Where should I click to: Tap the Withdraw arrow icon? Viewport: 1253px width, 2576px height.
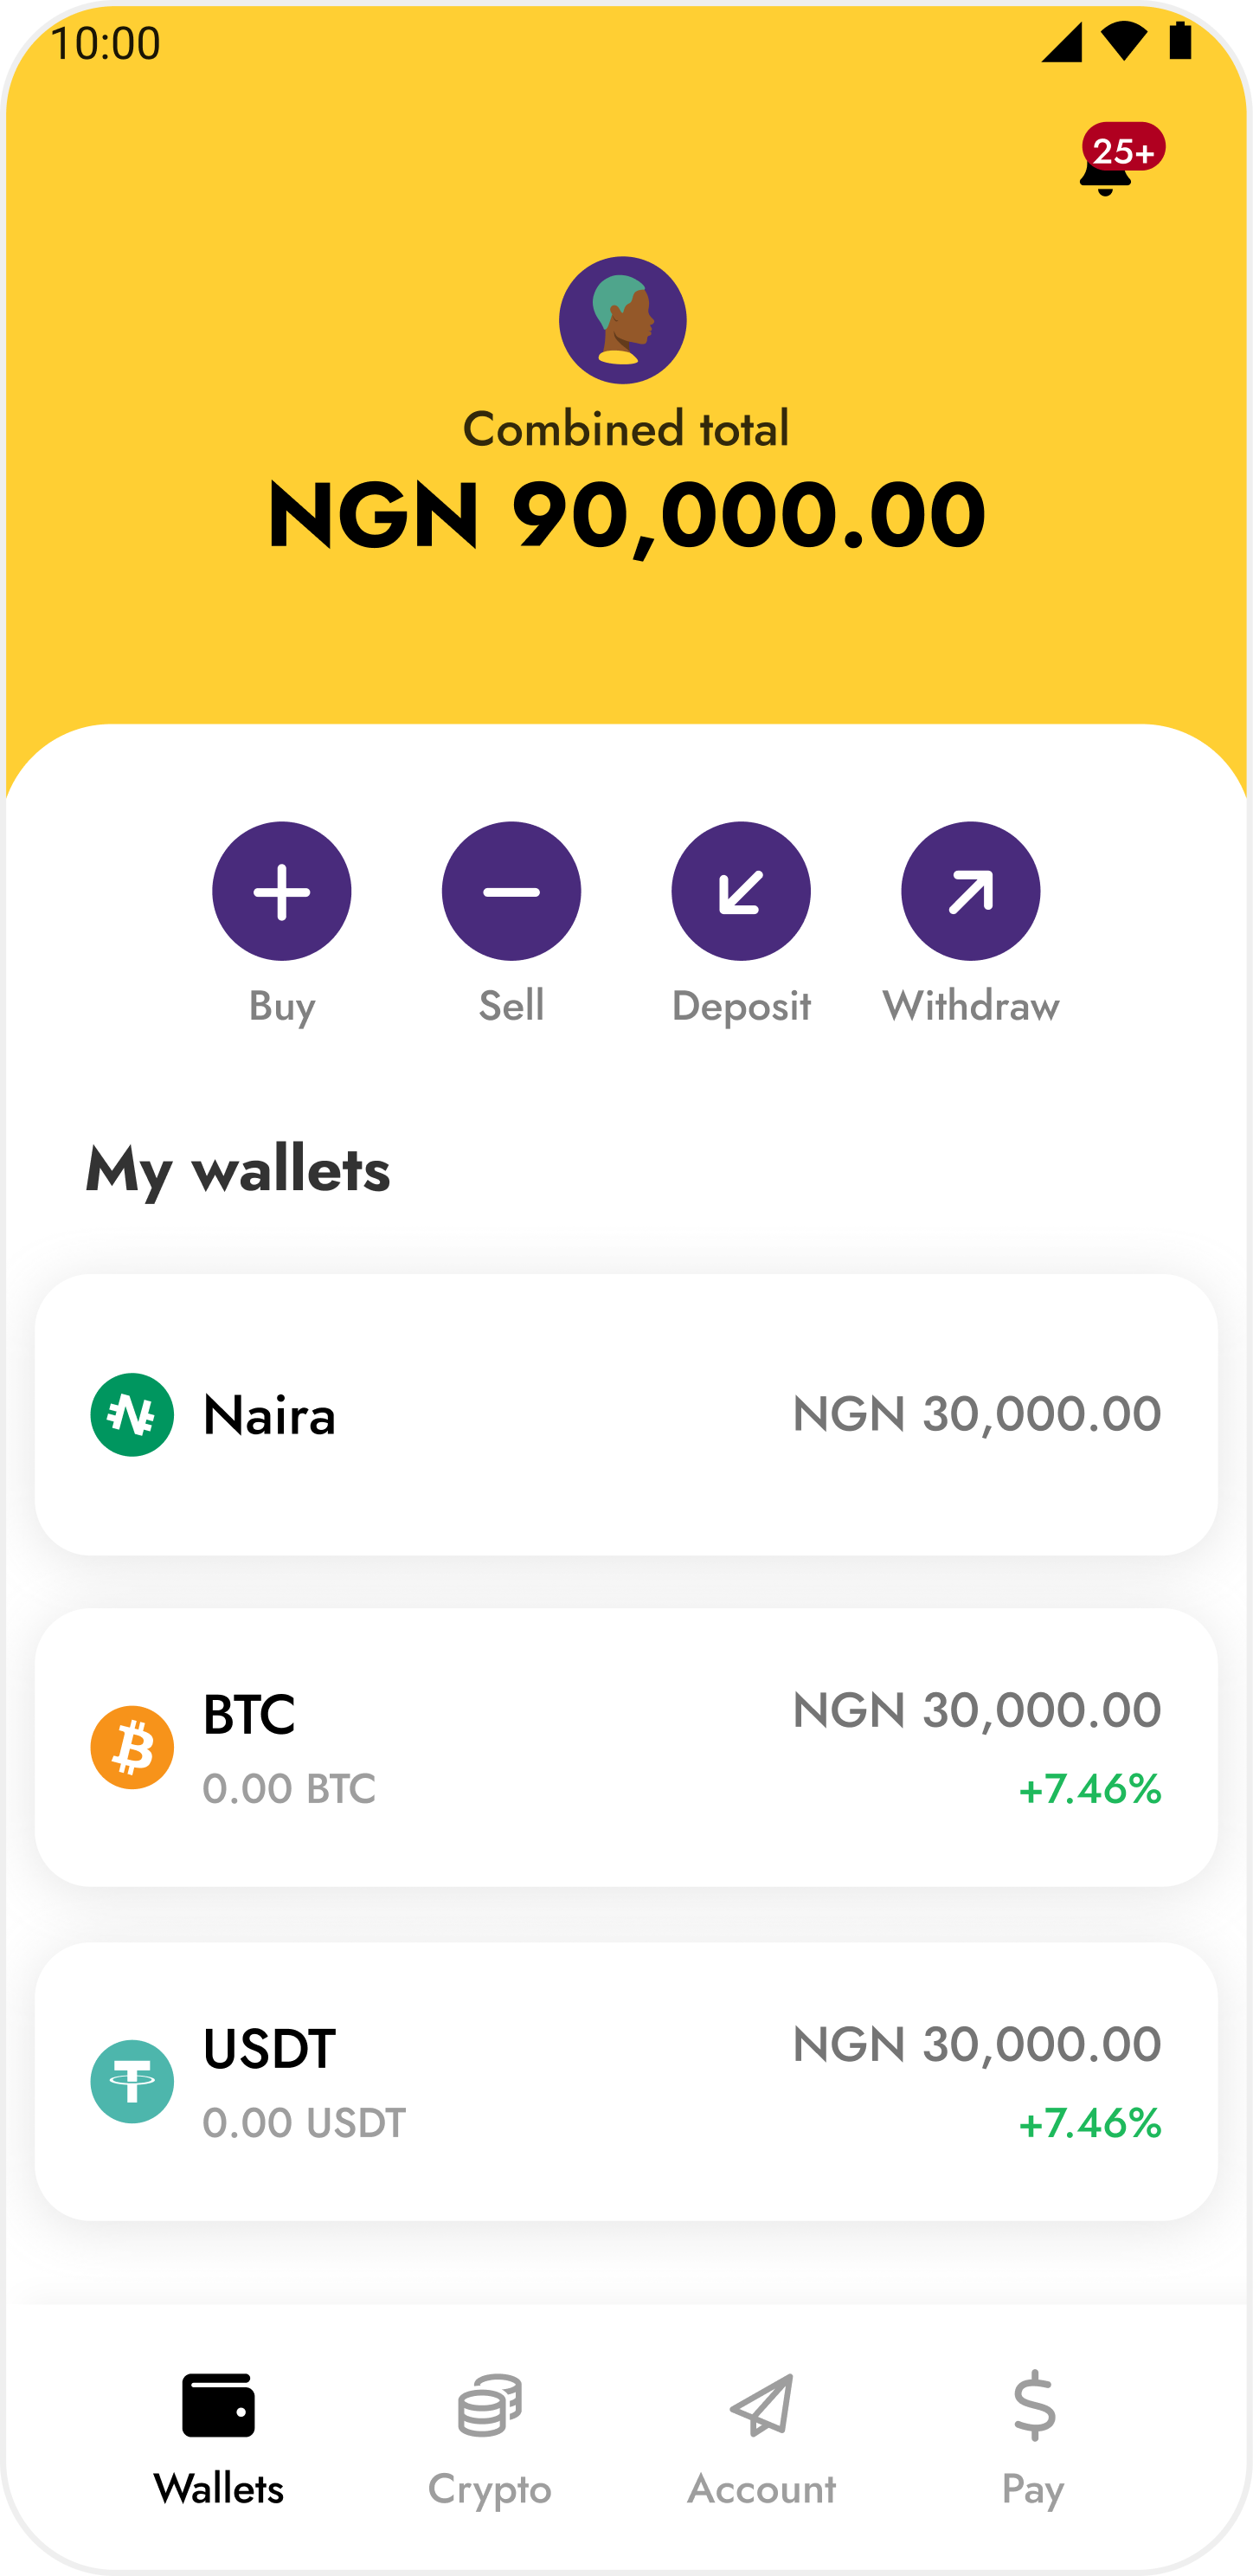[x=970, y=891]
